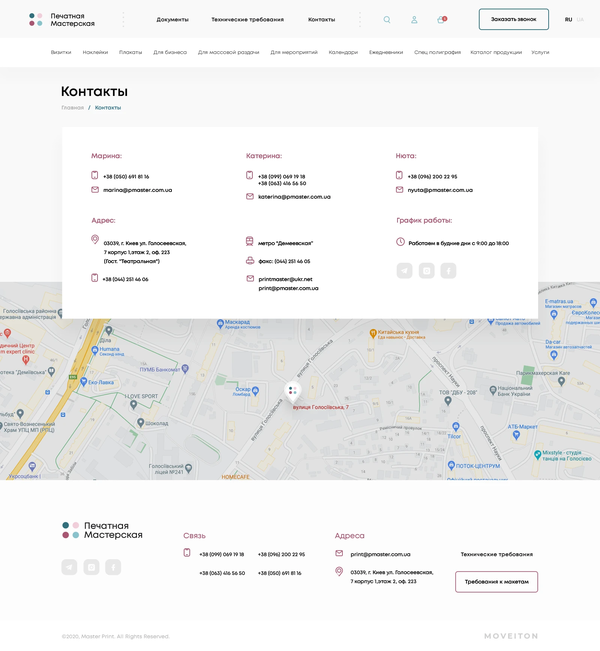This screenshot has width=600, height=651.
Task: Select the RU language option
Action: pos(568,19)
